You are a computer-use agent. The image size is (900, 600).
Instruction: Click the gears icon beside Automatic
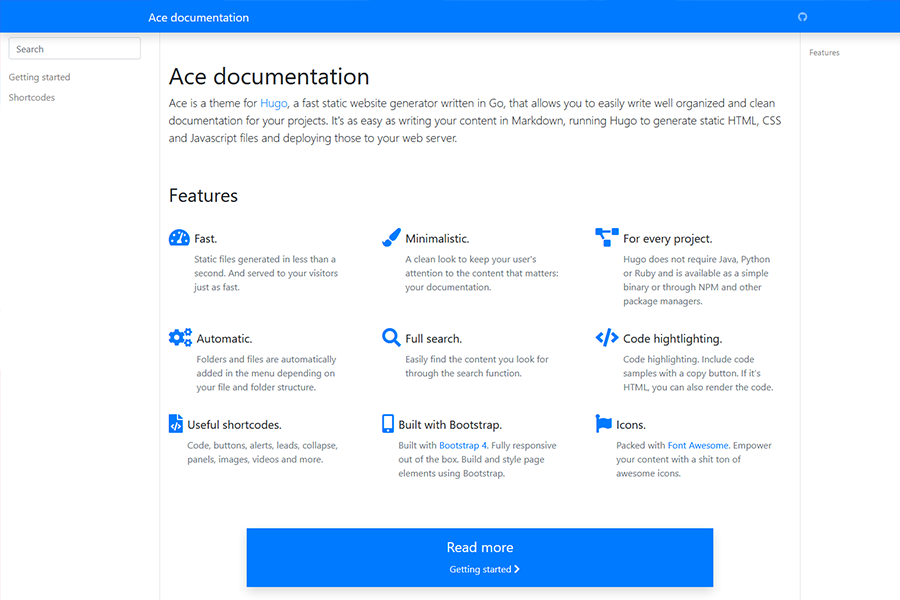(x=180, y=338)
